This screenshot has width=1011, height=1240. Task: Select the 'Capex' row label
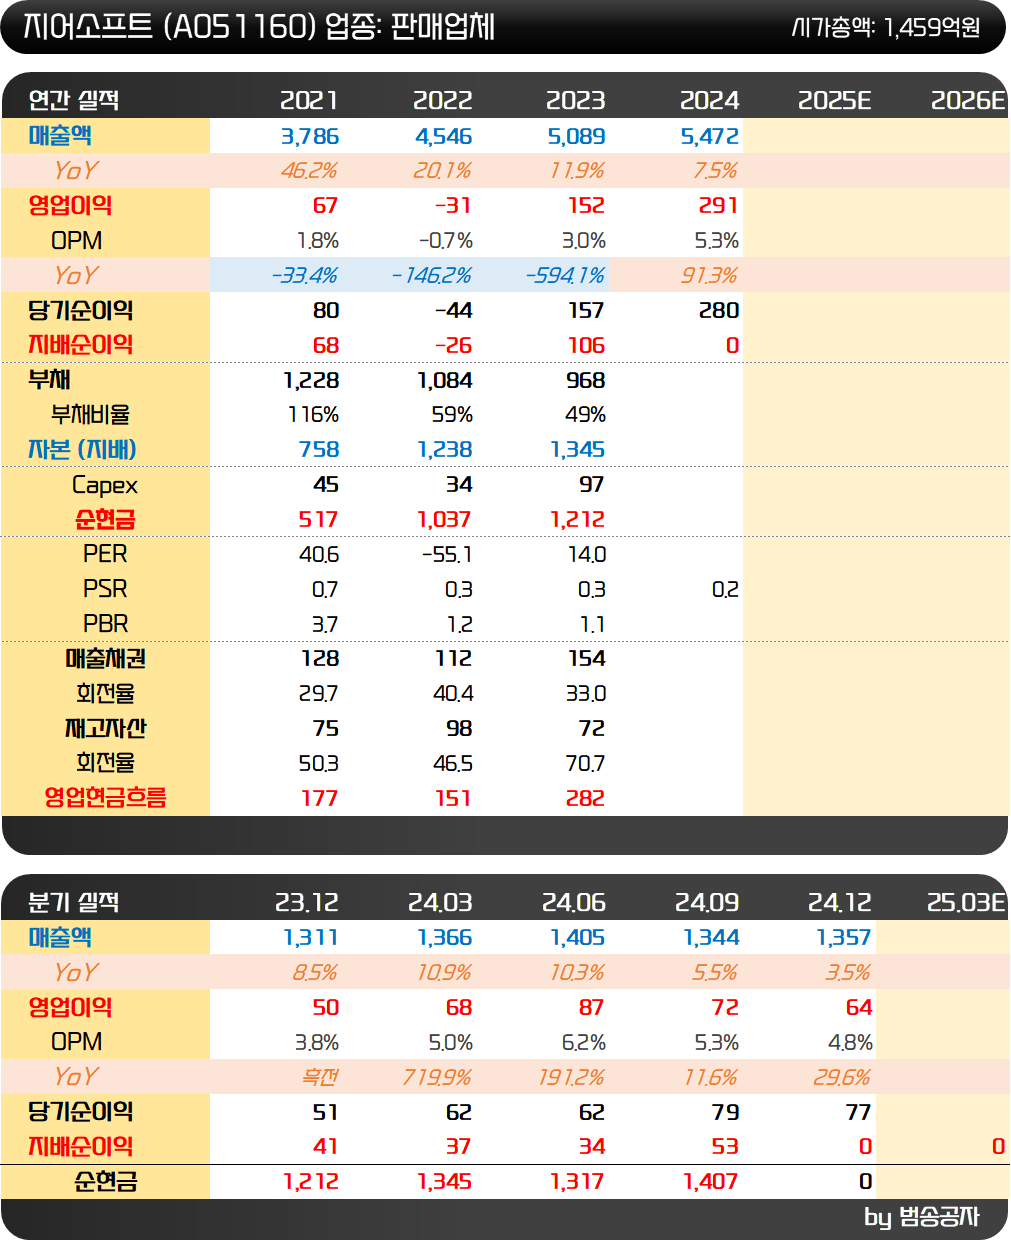[105, 486]
